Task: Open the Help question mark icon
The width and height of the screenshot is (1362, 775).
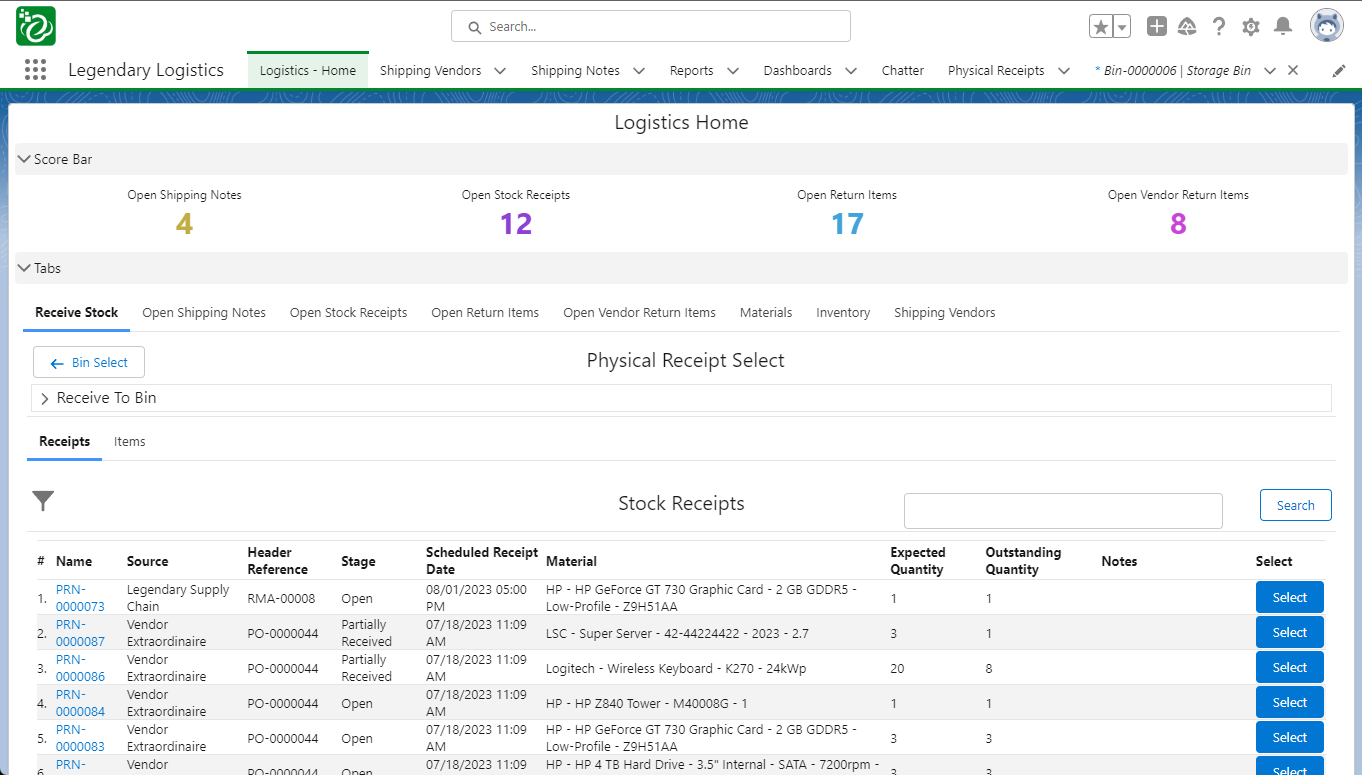Action: point(1219,27)
